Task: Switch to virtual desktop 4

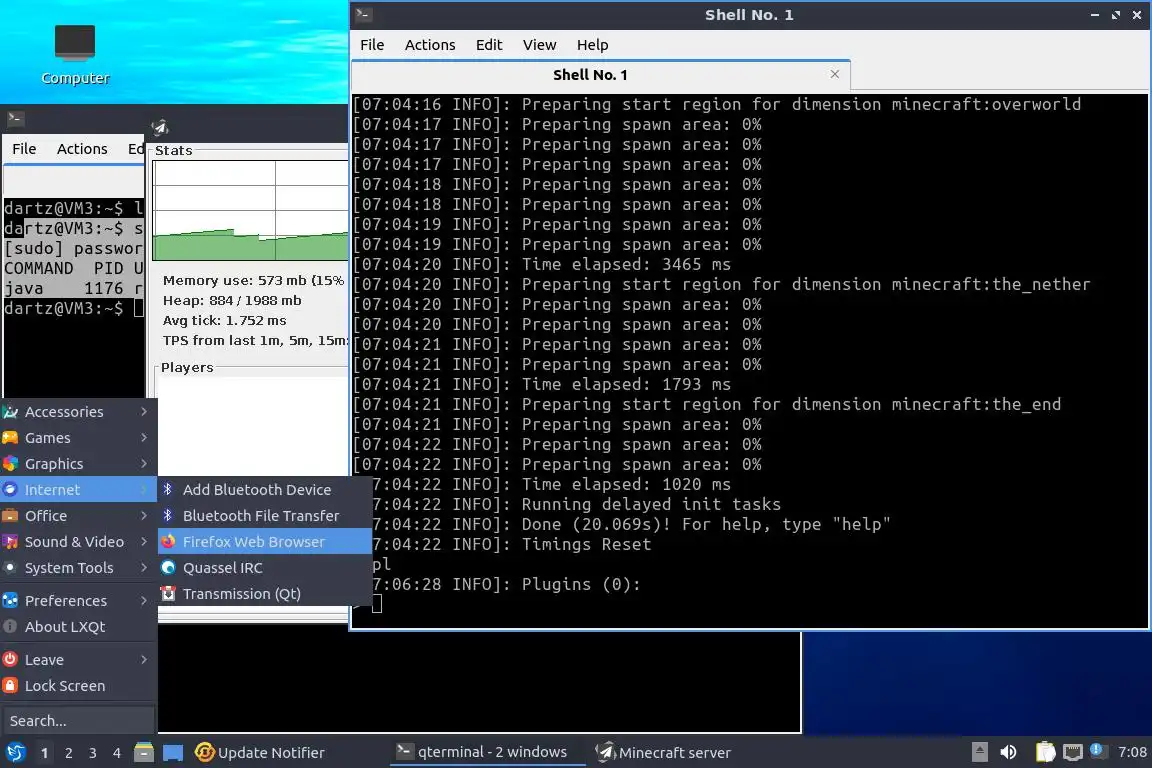Action: [x=116, y=753]
